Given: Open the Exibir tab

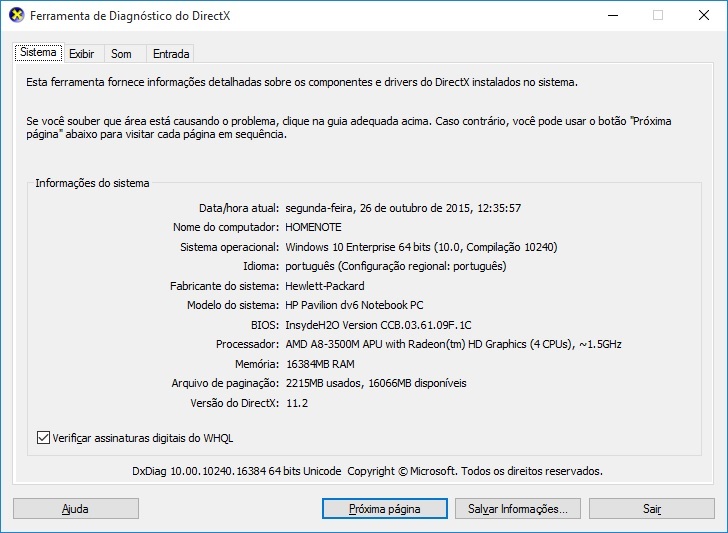Looking at the screenshot, I should 82,54.
